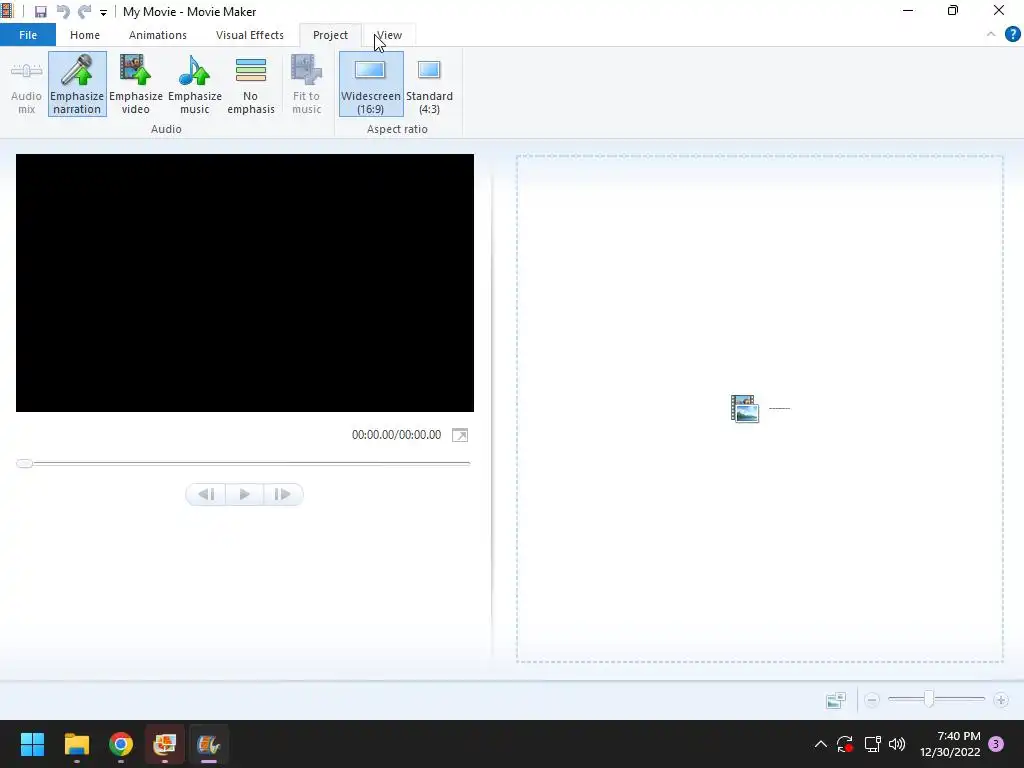Click the Play button under preview

click(244, 494)
